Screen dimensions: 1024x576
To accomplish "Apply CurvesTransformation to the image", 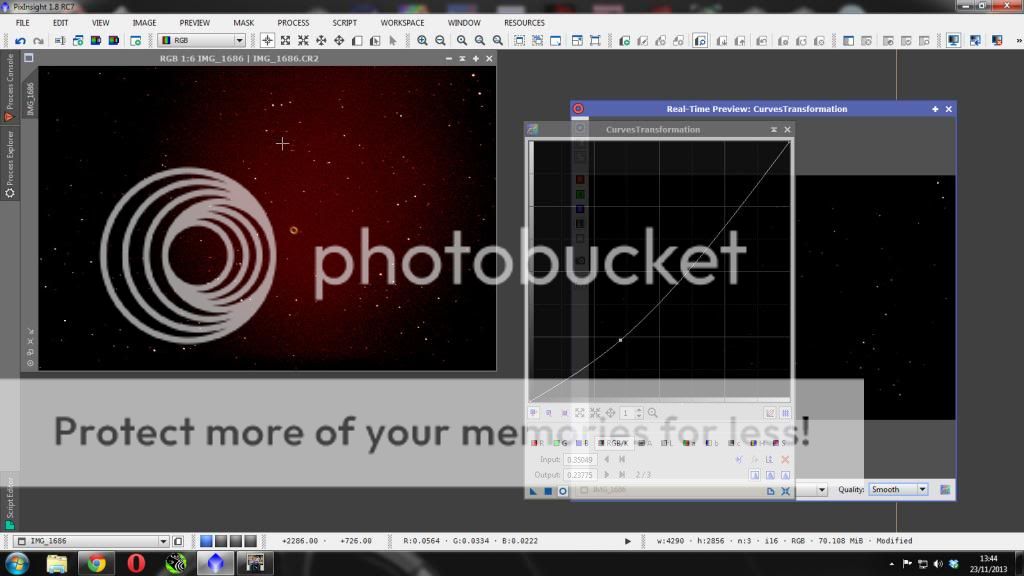I will [546, 490].
